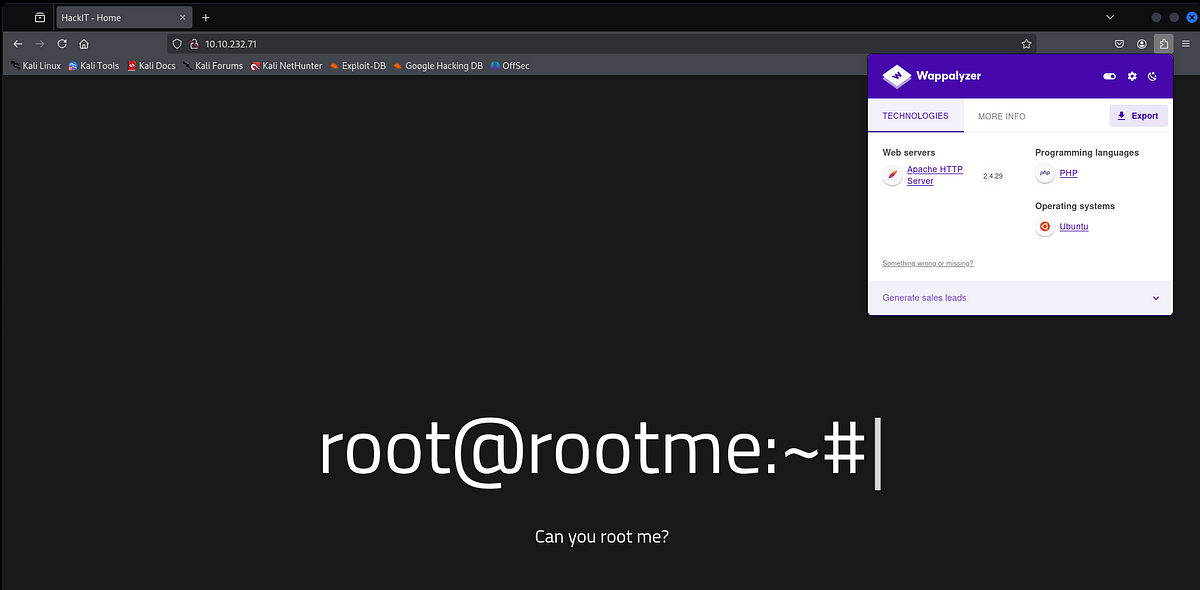
Task: List all tabs dropdown arrow
Action: click(1110, 17)
